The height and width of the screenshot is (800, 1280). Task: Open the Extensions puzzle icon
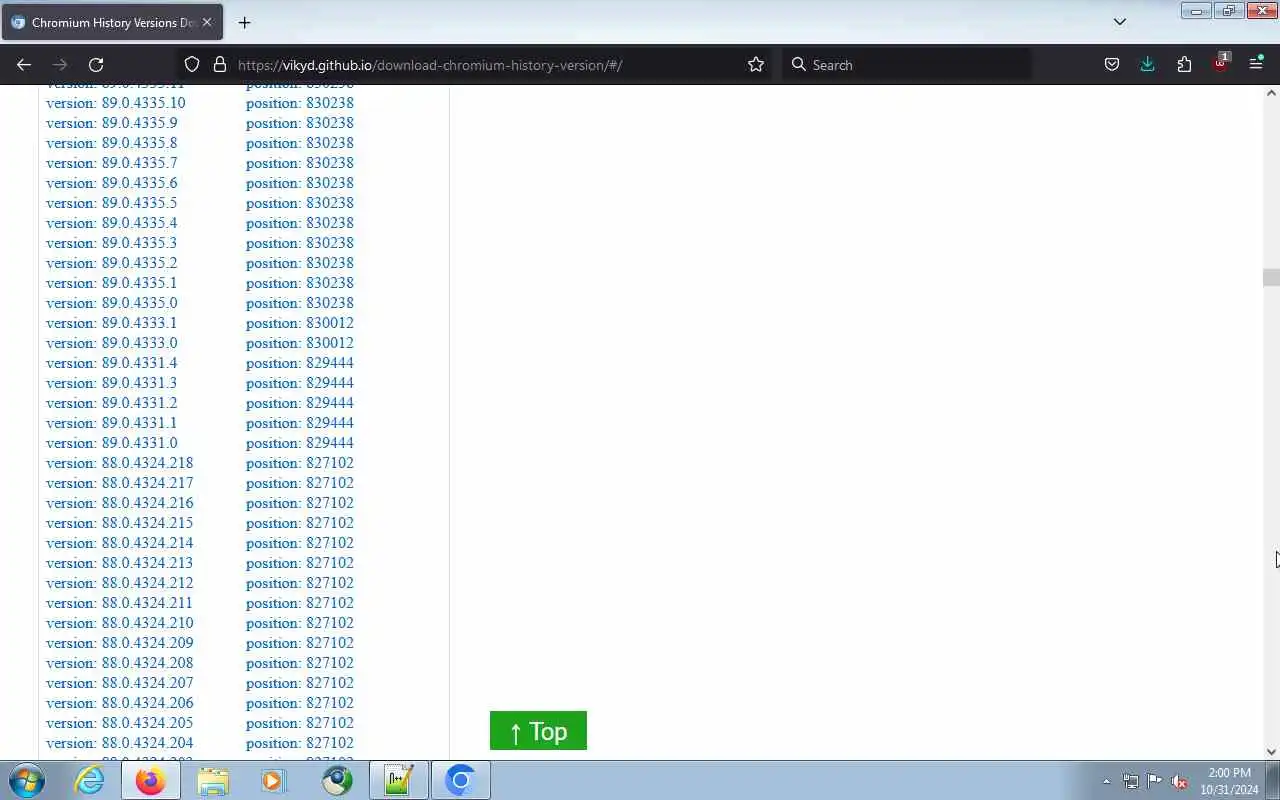[1184, 64]
